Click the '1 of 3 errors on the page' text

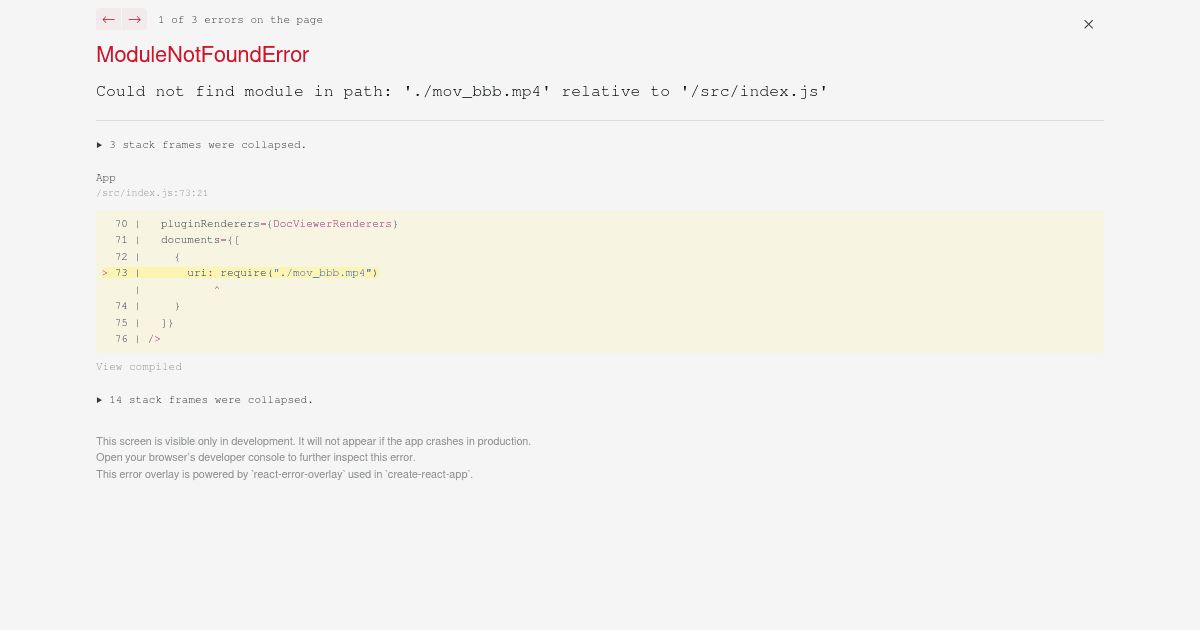pyautogui.click(x=240, y=20)
